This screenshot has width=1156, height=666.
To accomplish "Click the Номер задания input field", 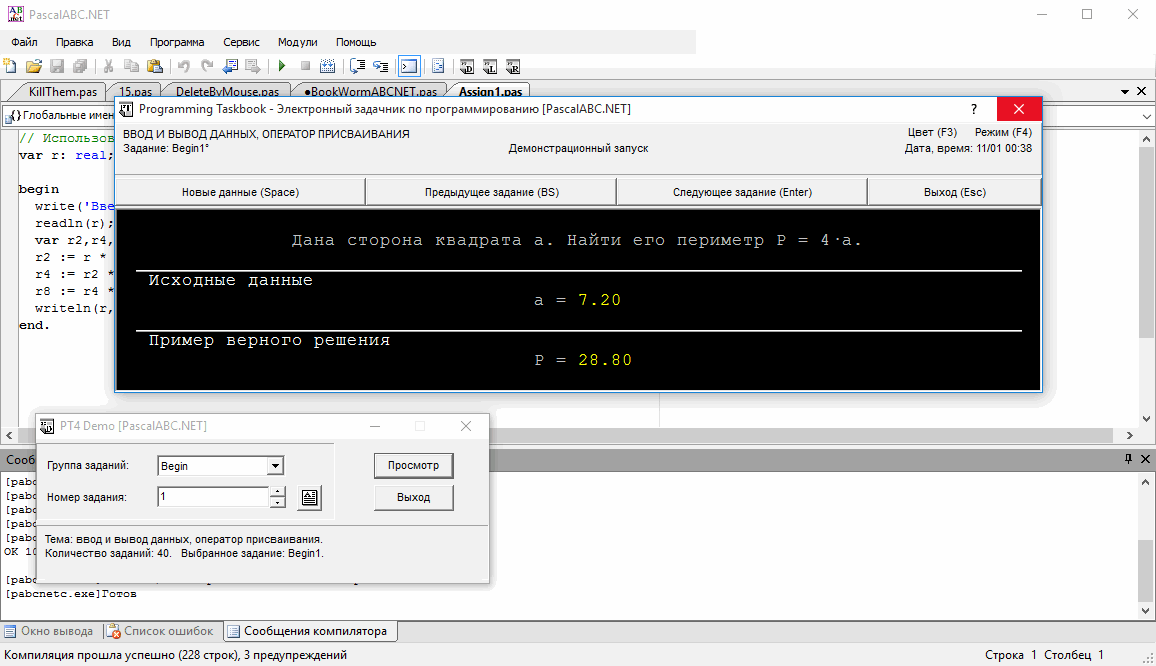I will (x=212, y=497).
